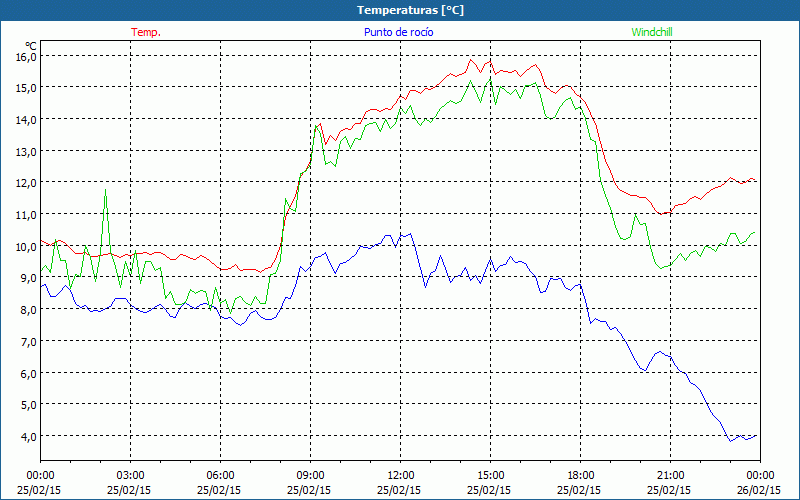The width and height of the screenshot is (800, 500).
Task: Select the red Temp. legend label
Action: tap(146, 32)
